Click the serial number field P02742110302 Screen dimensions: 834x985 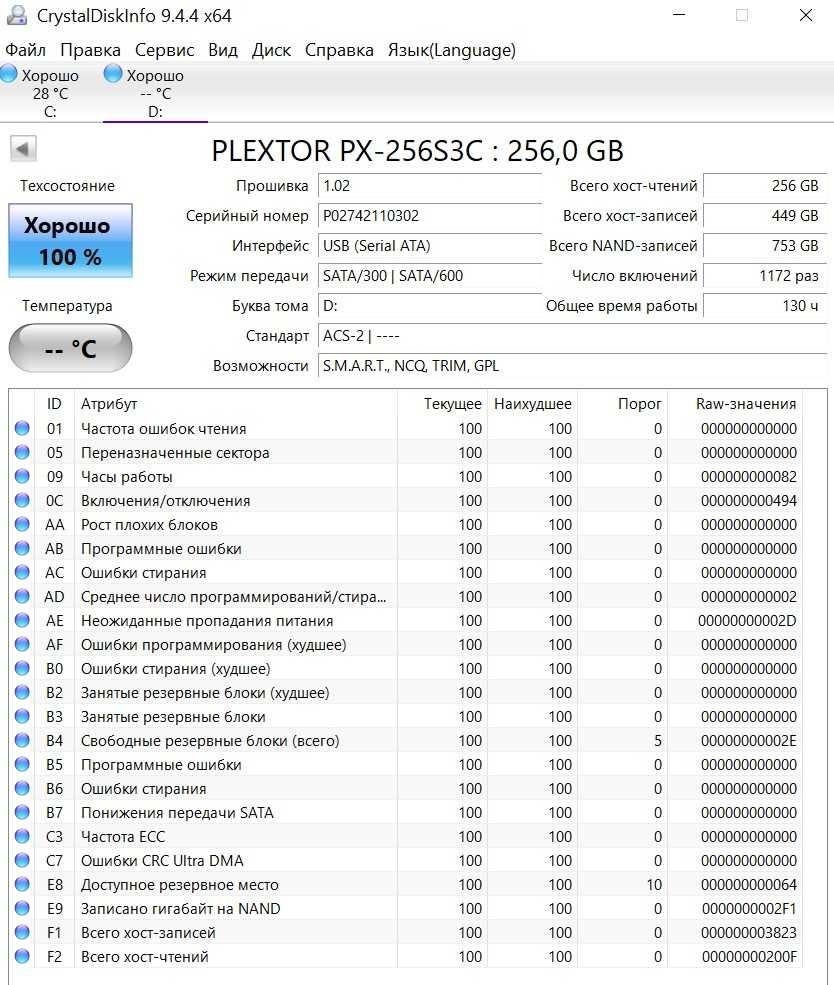430,216
